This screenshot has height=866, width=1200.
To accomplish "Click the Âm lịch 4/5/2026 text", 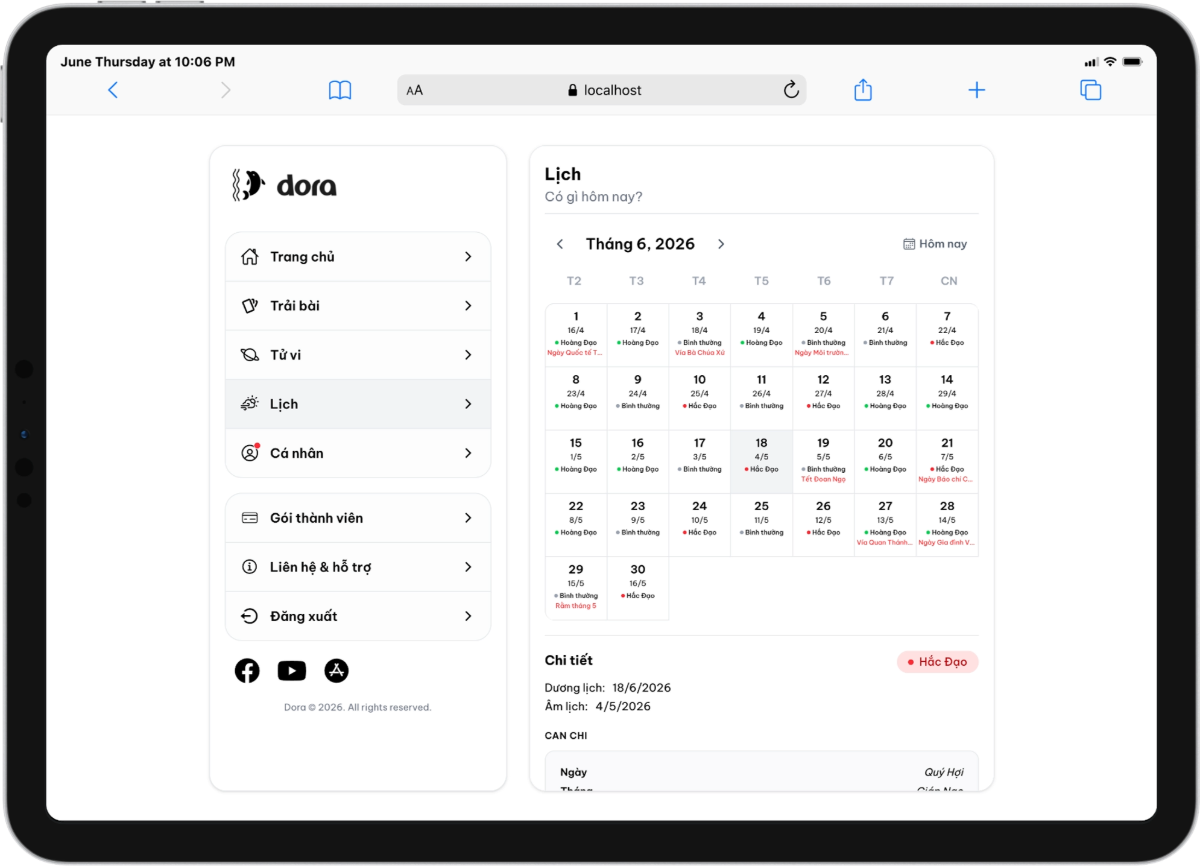I will [x=598, y=706].
